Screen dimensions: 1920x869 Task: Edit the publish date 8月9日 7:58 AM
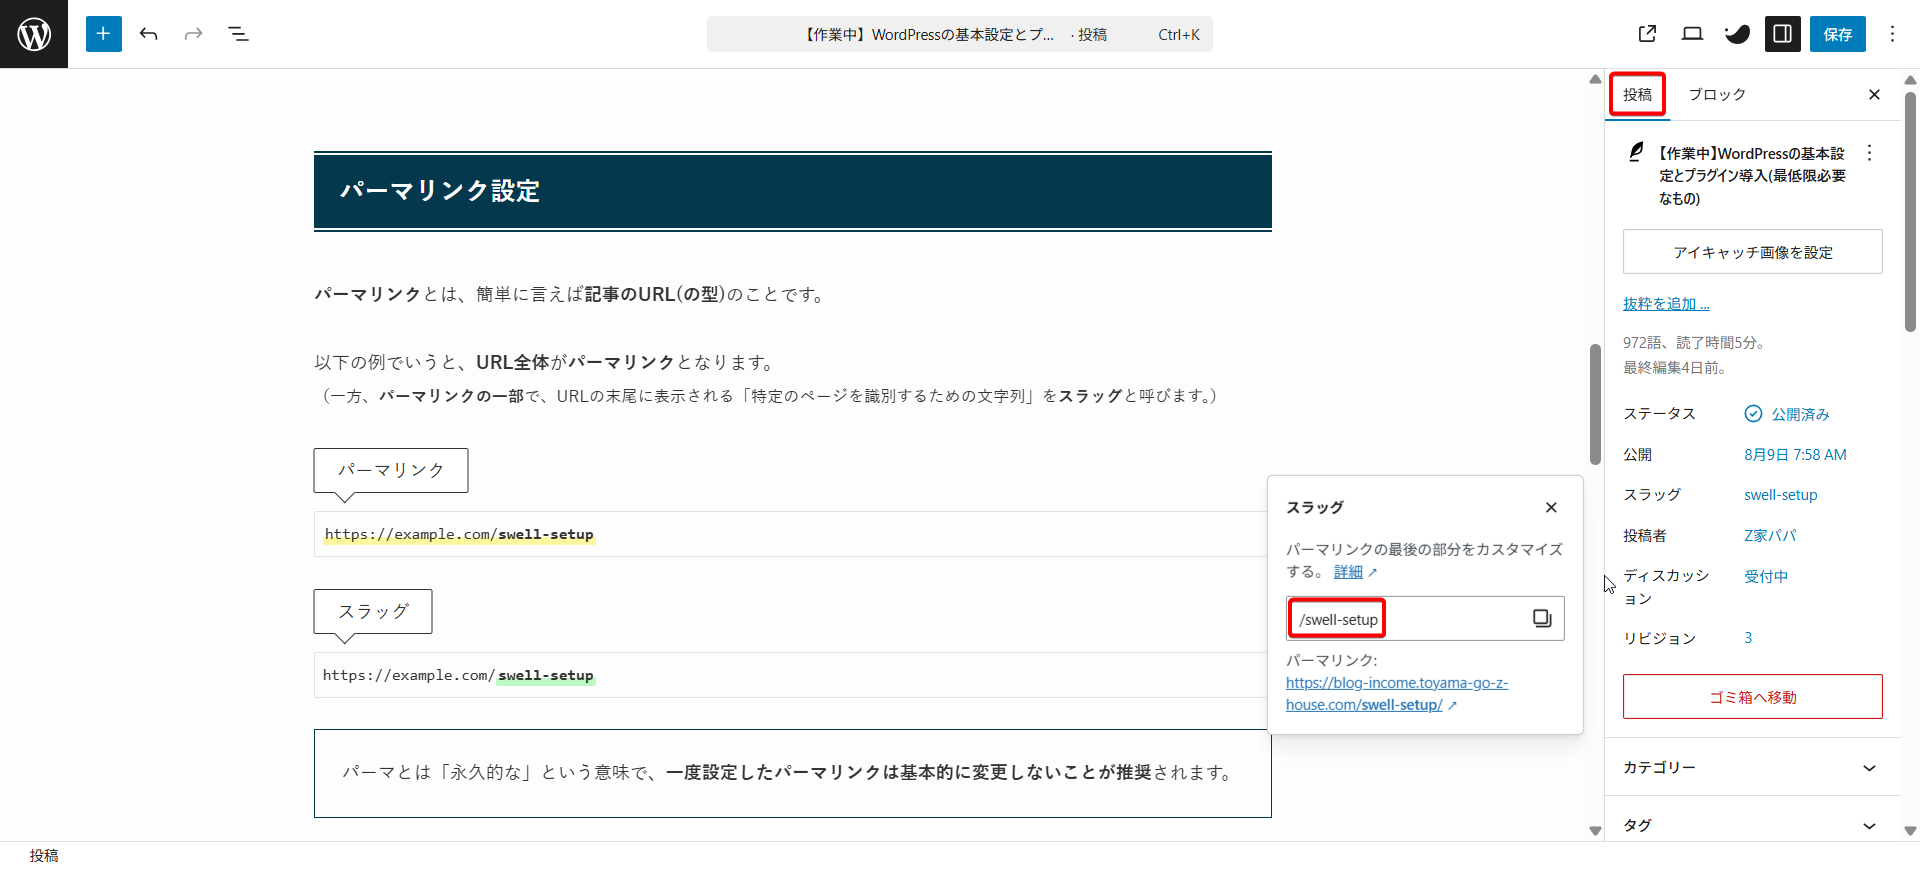[1795, 455]
